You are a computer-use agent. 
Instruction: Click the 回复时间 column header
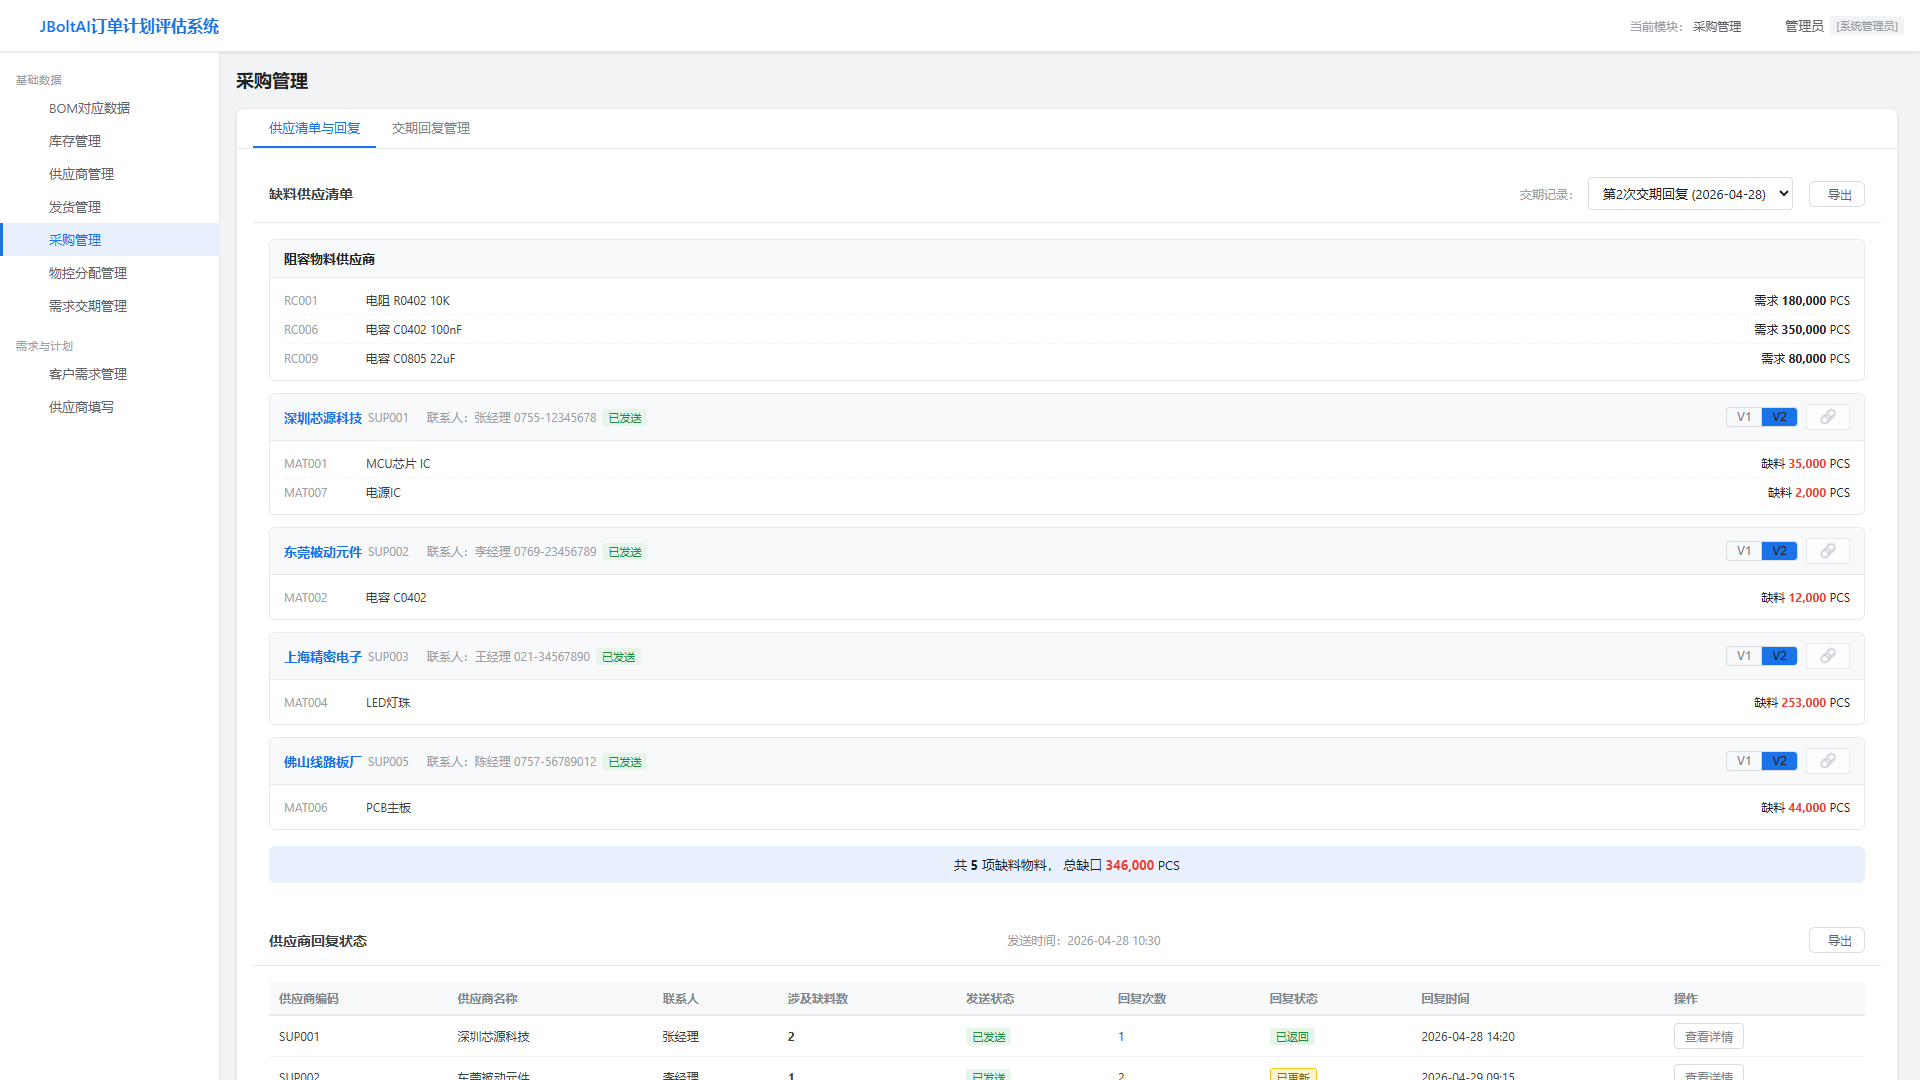pos(1445,999)
